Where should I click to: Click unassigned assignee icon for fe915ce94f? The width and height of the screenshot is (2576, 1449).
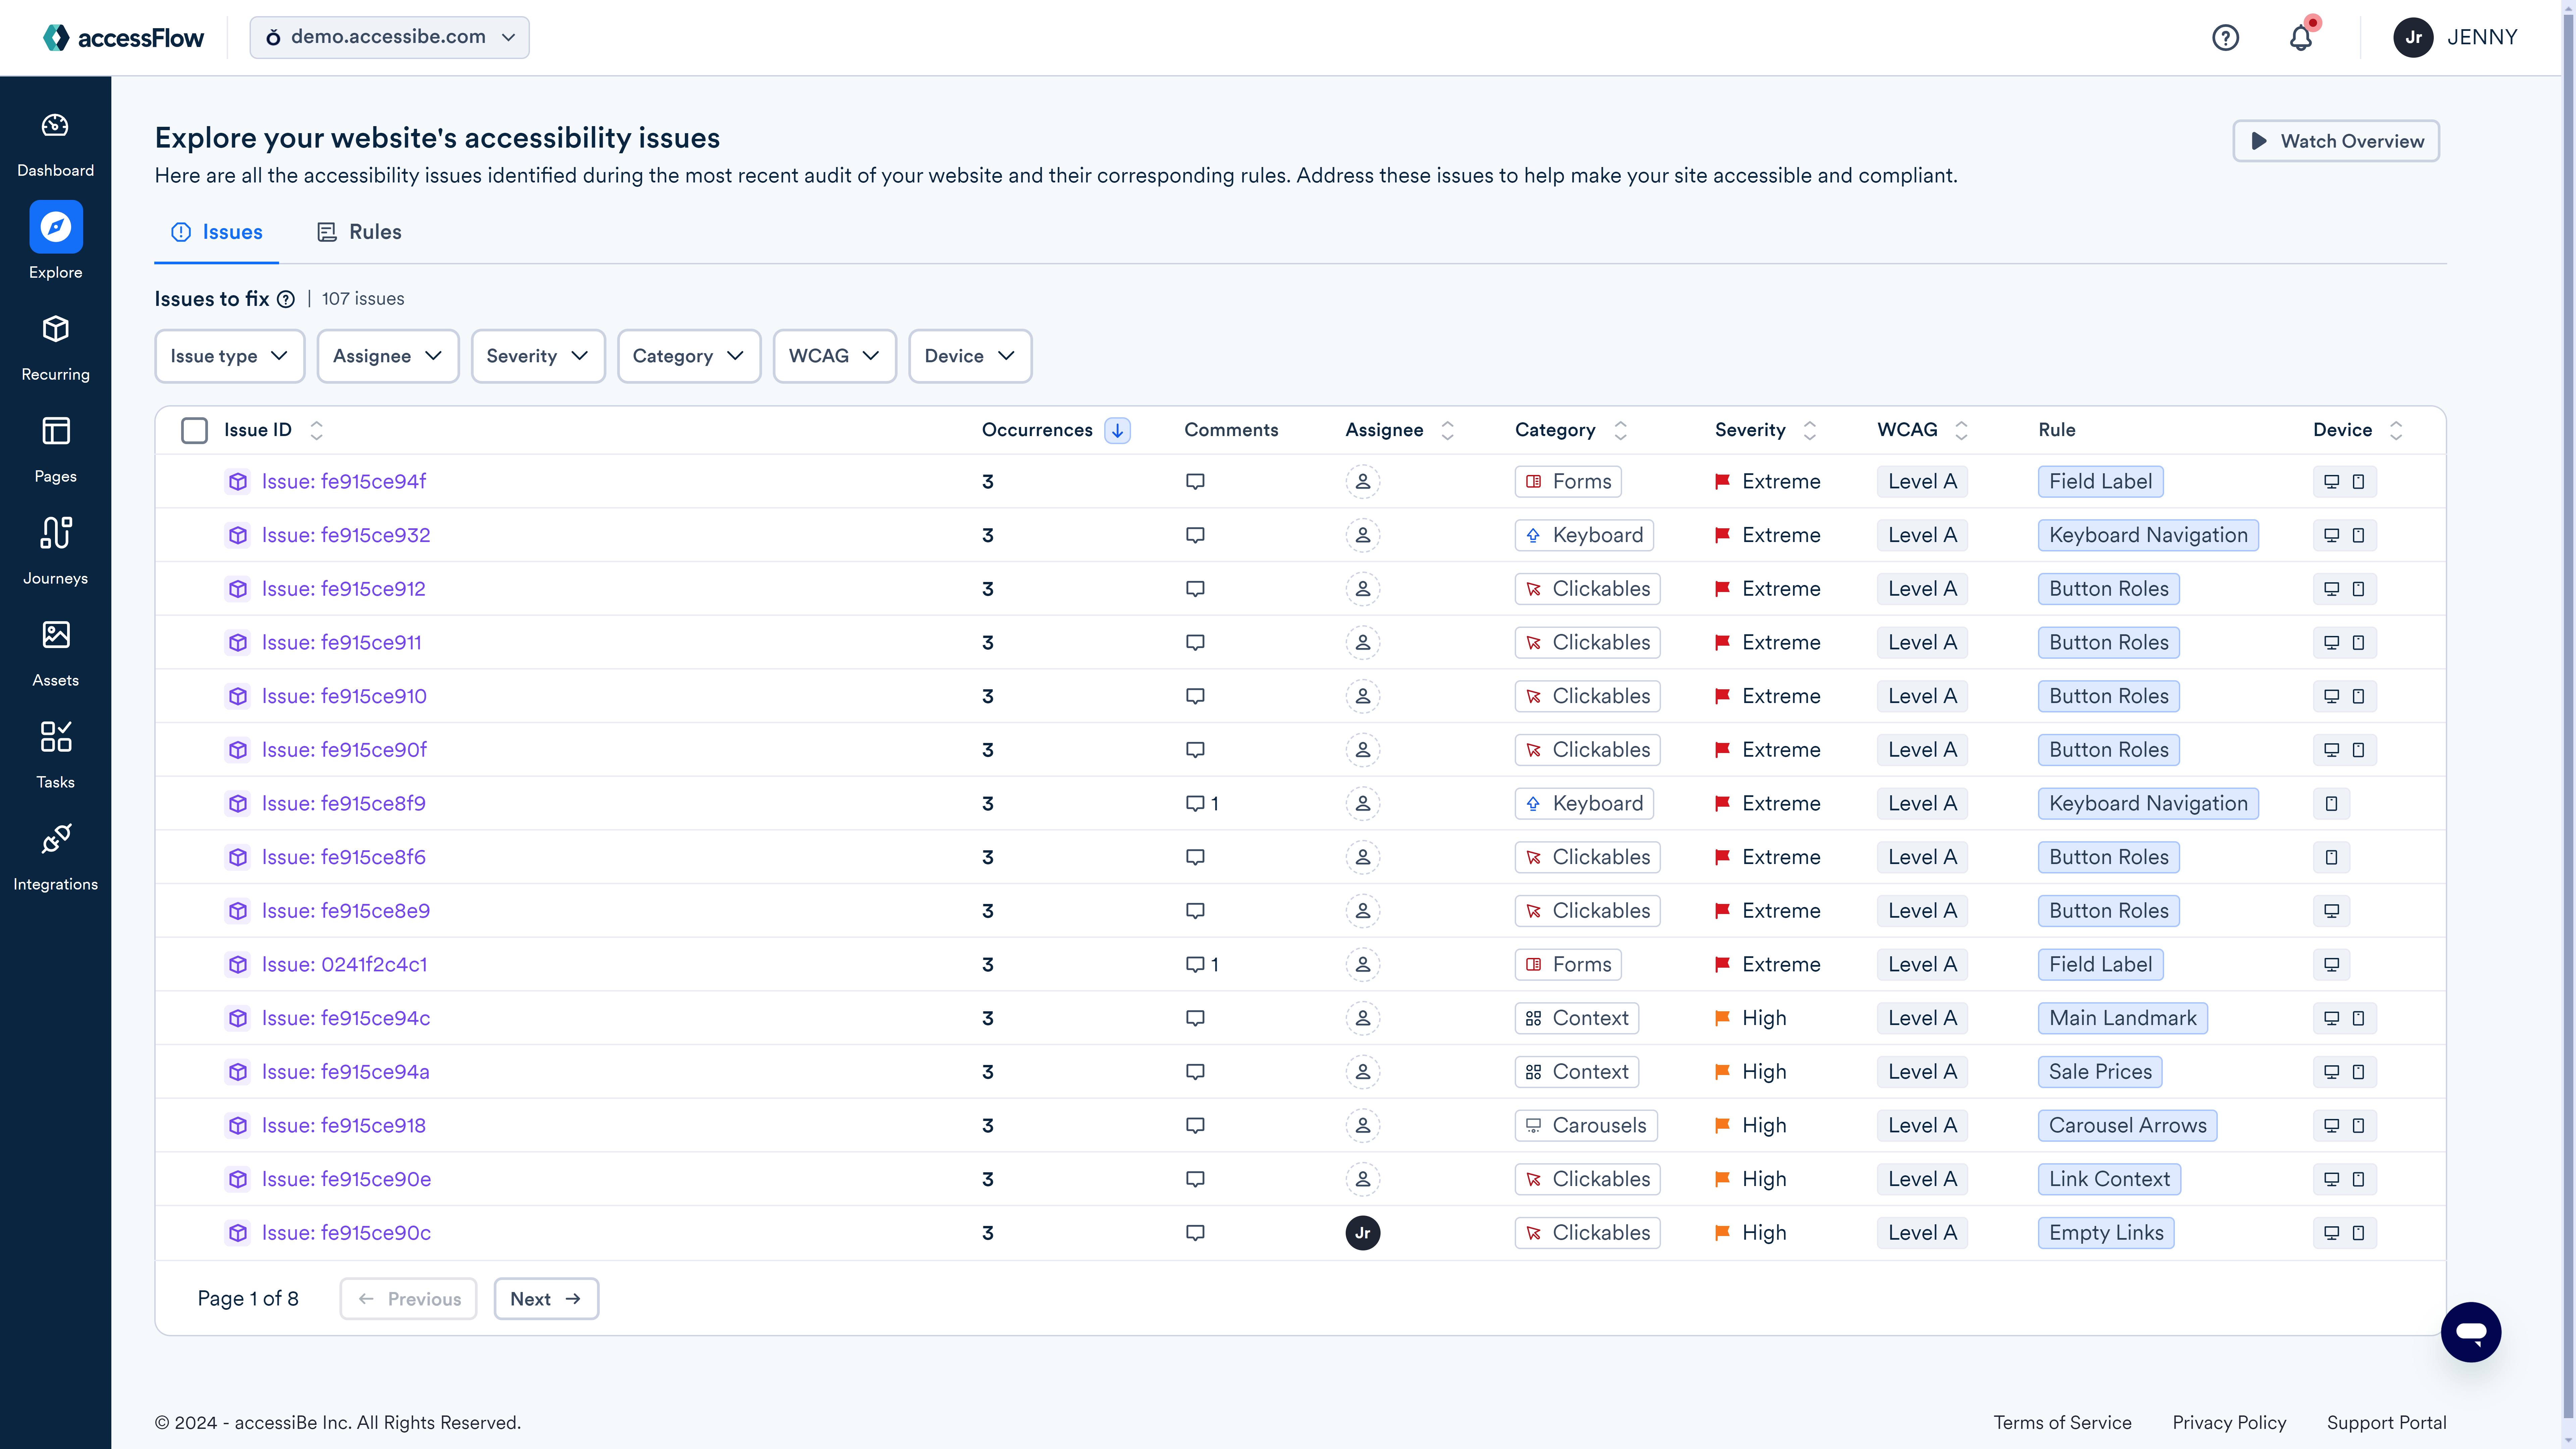[1362, 481]
